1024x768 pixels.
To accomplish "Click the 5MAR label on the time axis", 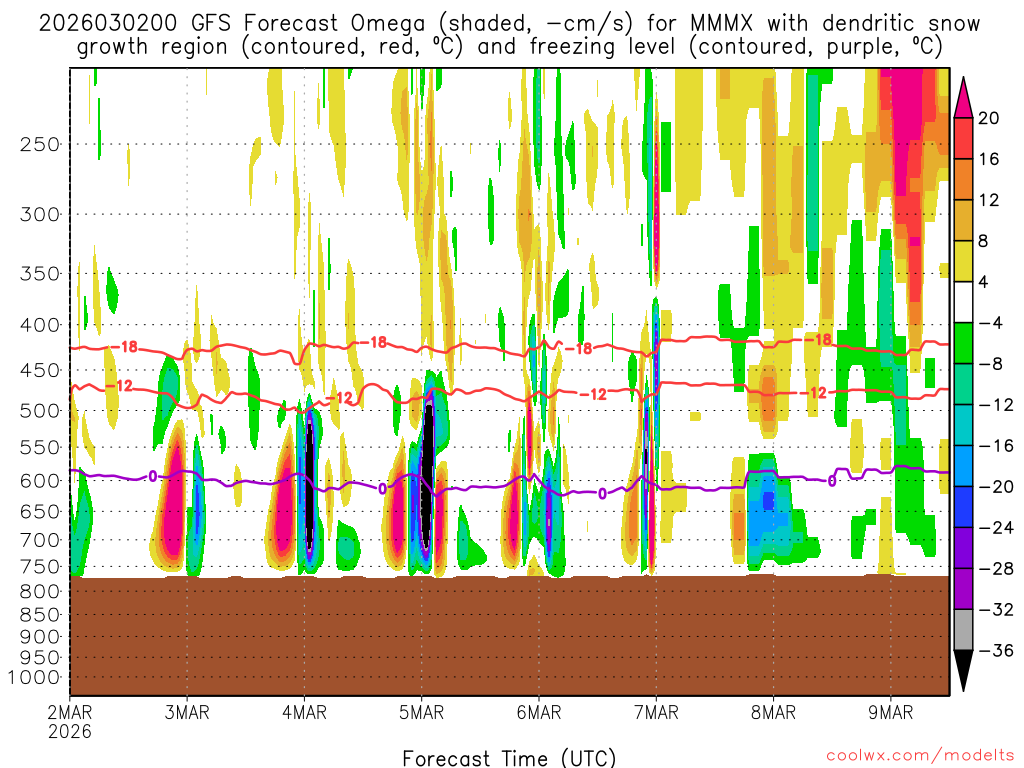I will tap(421, 713).
